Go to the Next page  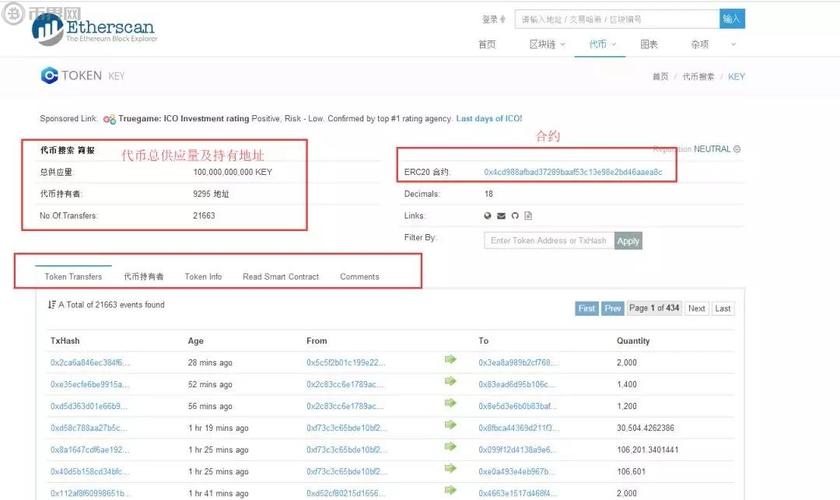[696, 309]
